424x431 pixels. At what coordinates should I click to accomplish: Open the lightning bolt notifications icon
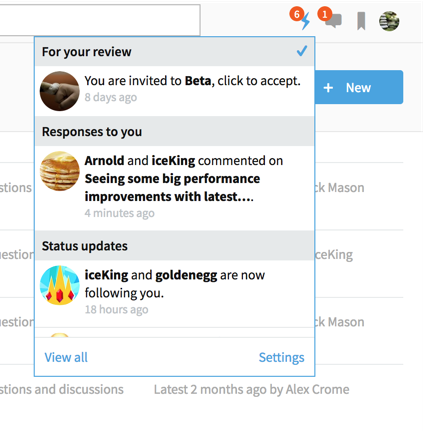305,22
